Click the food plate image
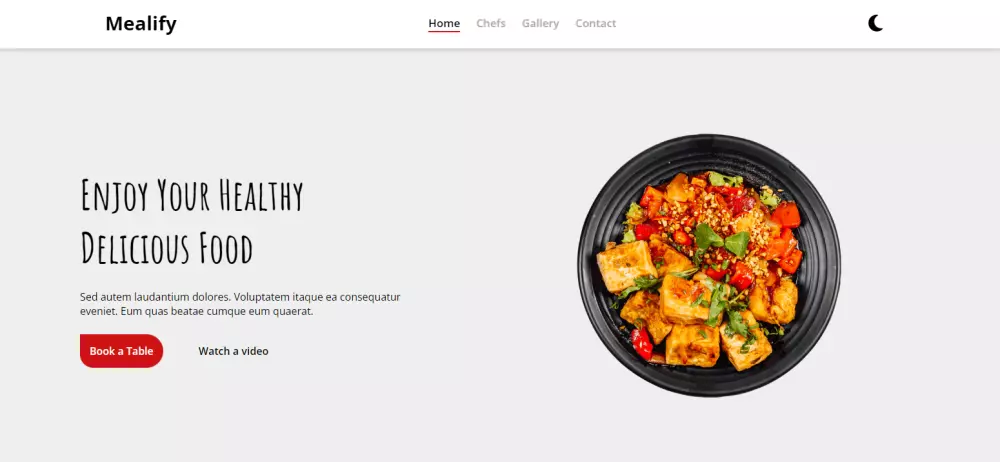The image size is (1000, 462). tap(709, 265)
